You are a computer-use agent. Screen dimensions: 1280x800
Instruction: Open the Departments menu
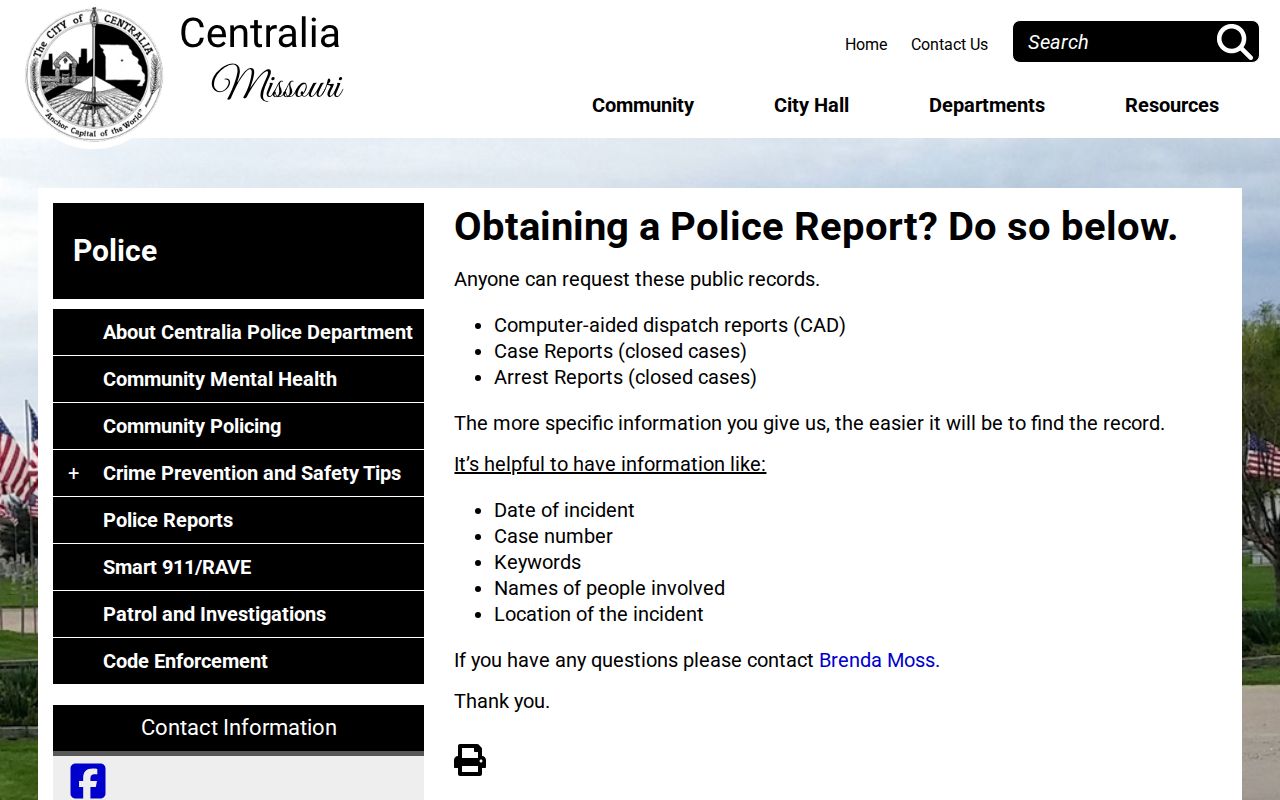pos(987,105)
